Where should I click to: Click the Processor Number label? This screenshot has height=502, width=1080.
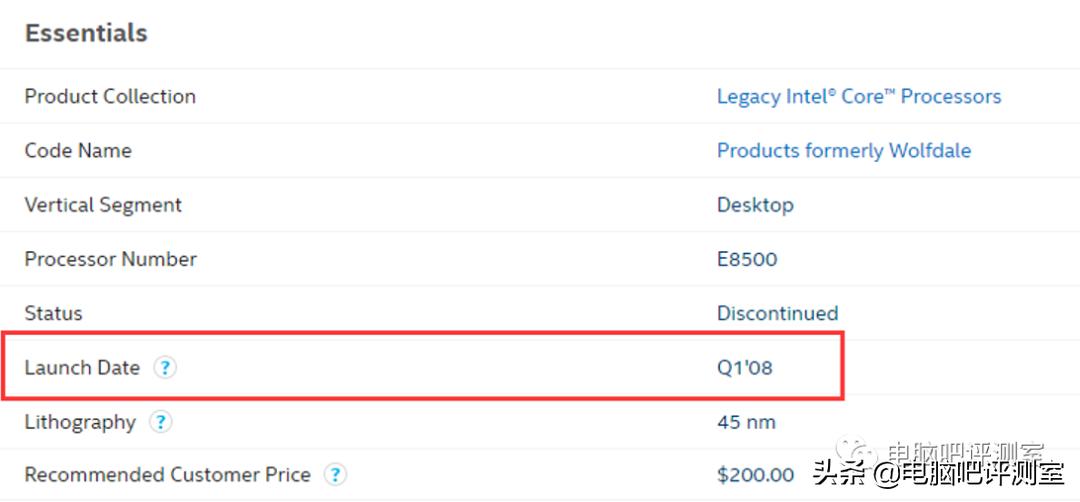tap(110, 259)
